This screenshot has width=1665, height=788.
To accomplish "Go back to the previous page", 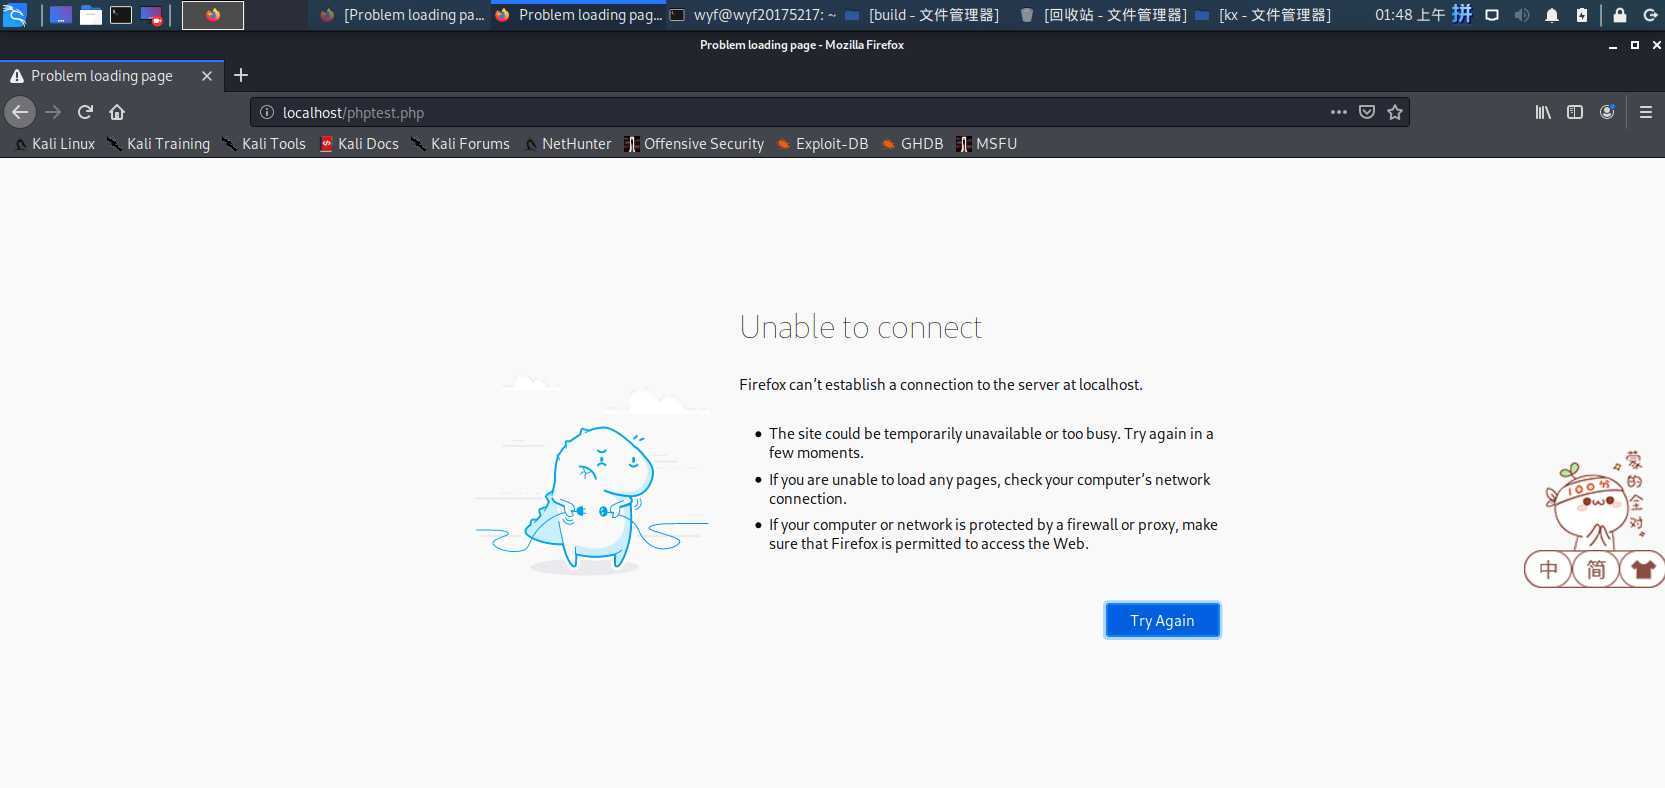I will [20, 112].
